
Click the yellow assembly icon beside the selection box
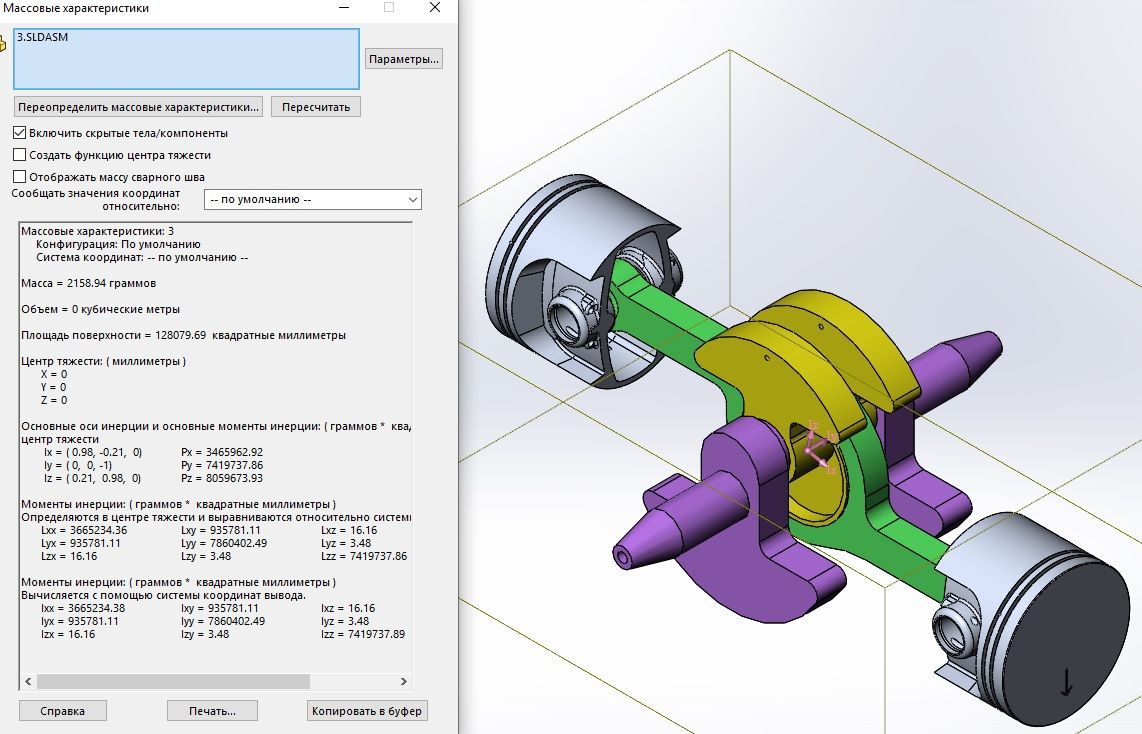click(x=3, y=45)
